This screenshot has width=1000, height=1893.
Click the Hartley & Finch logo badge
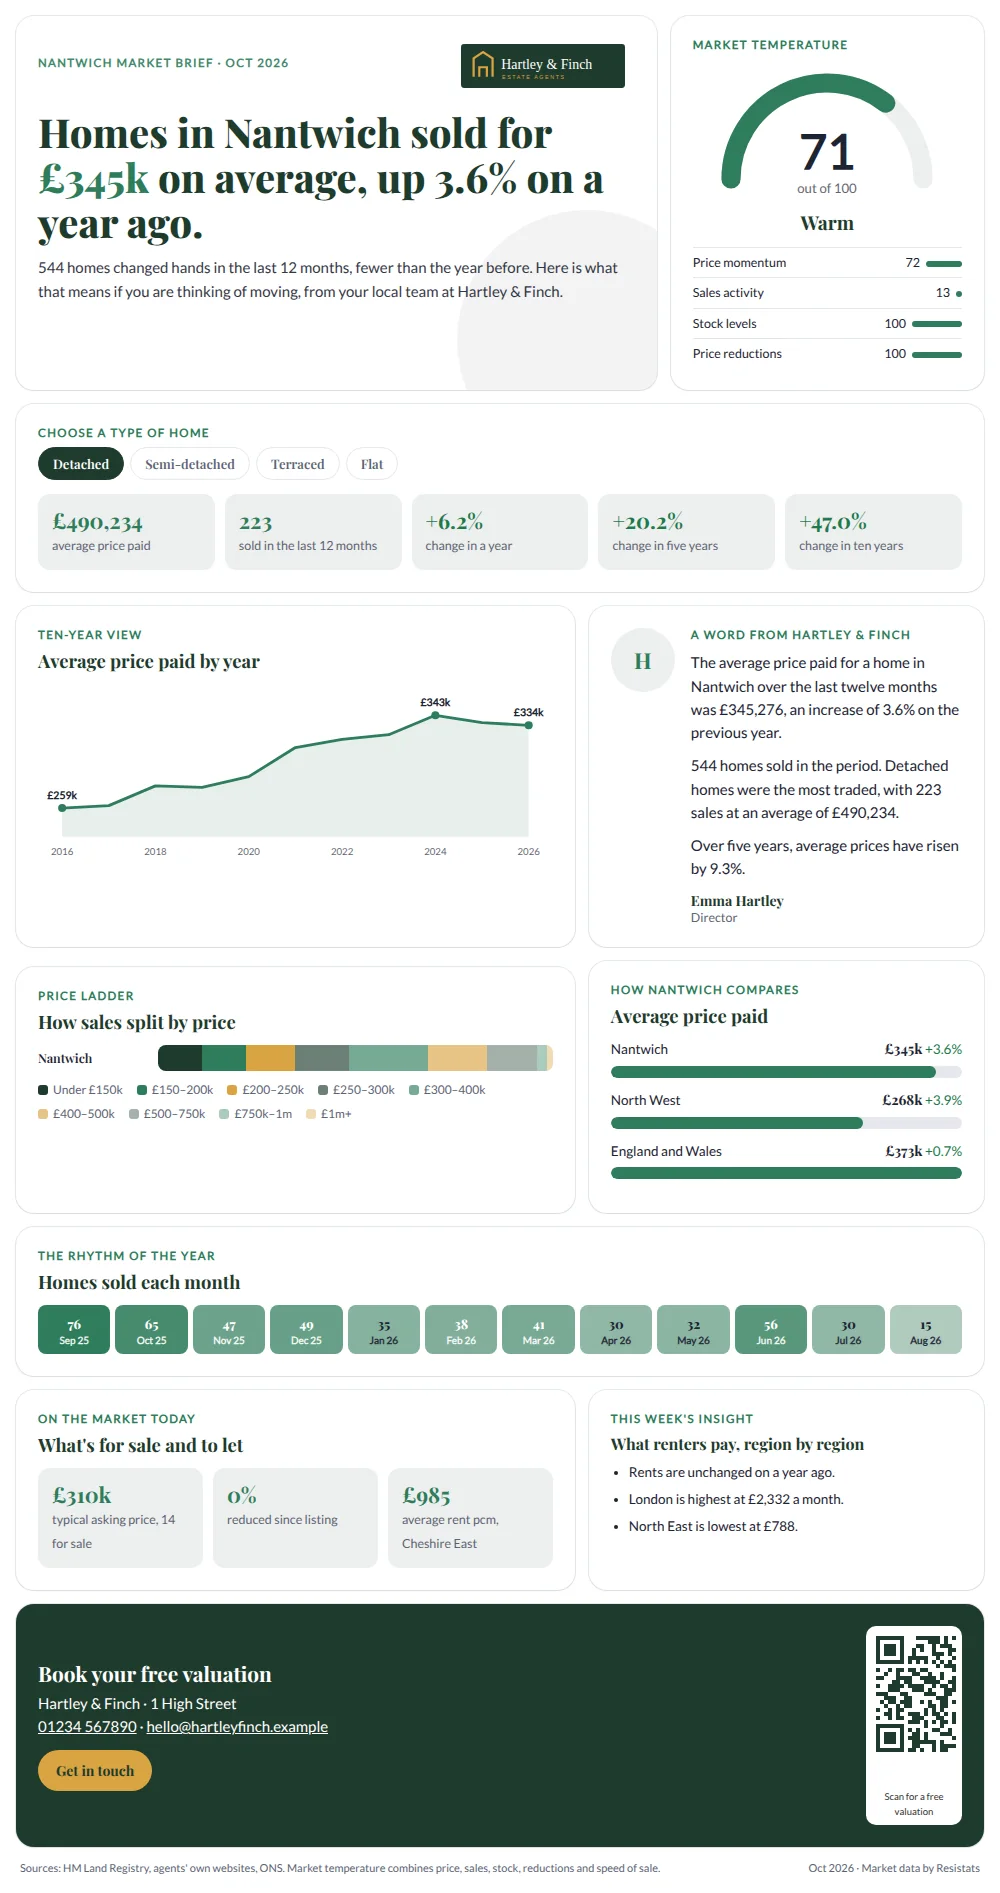542,66
